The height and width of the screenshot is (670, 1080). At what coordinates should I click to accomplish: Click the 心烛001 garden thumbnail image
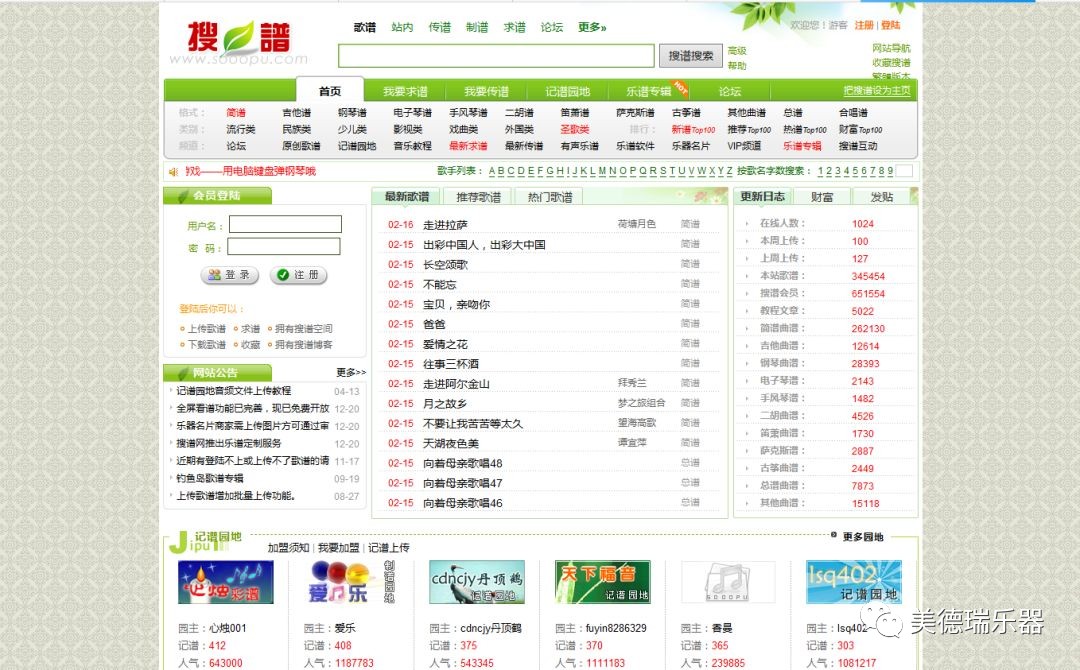[x=224, y=583]
